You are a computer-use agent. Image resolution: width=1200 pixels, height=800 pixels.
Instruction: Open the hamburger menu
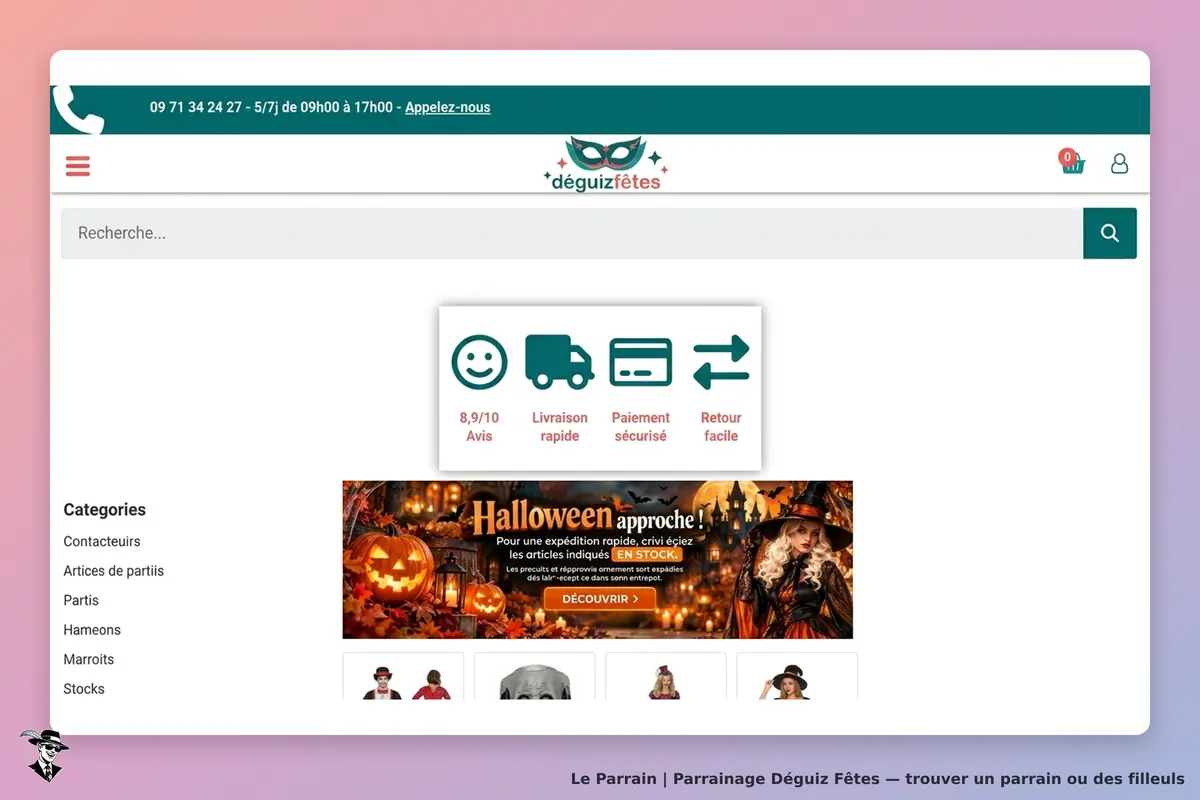click(x=78, y=166)
